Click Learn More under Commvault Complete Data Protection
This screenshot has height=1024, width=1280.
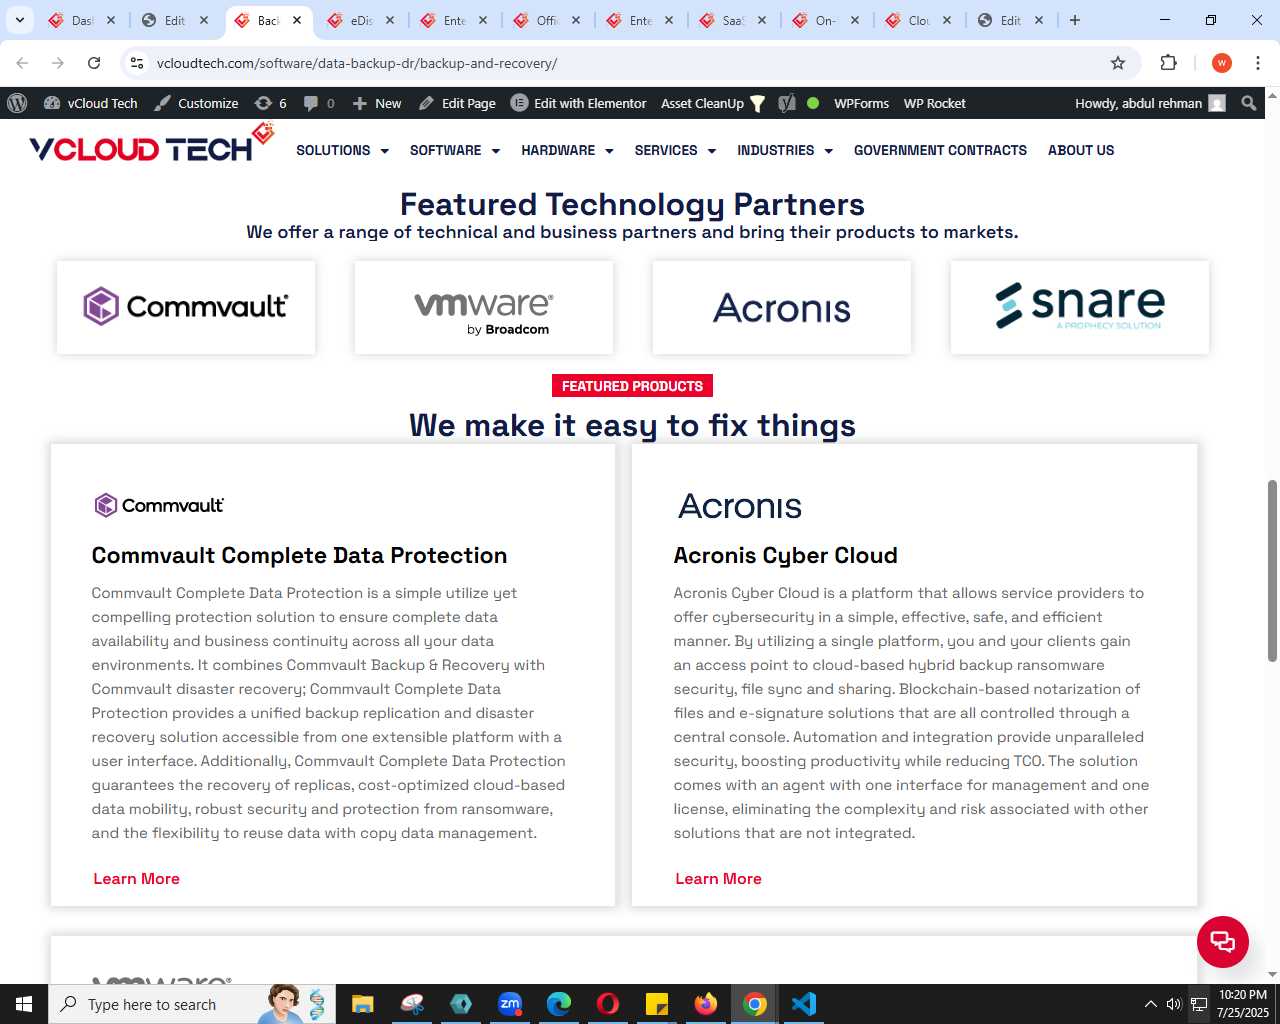(x=136, y=878)
